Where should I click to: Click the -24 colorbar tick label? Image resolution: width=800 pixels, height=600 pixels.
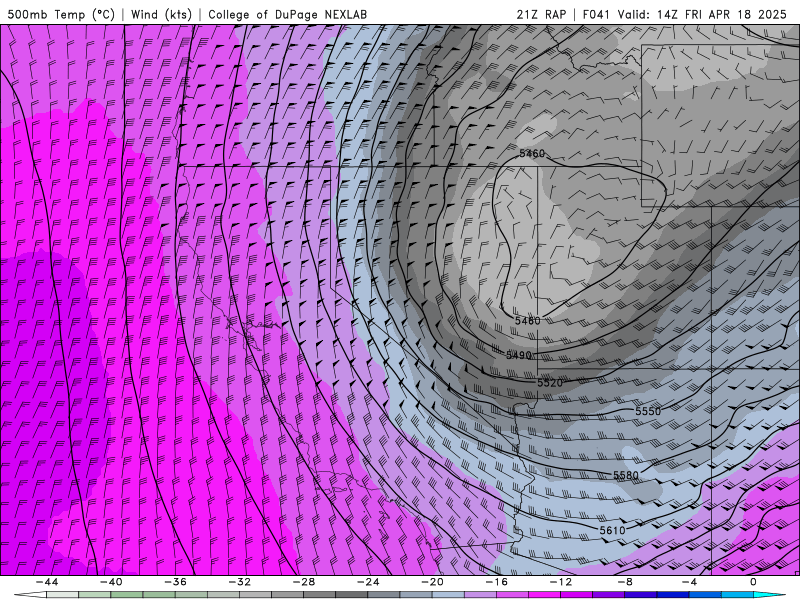(368, 582)
